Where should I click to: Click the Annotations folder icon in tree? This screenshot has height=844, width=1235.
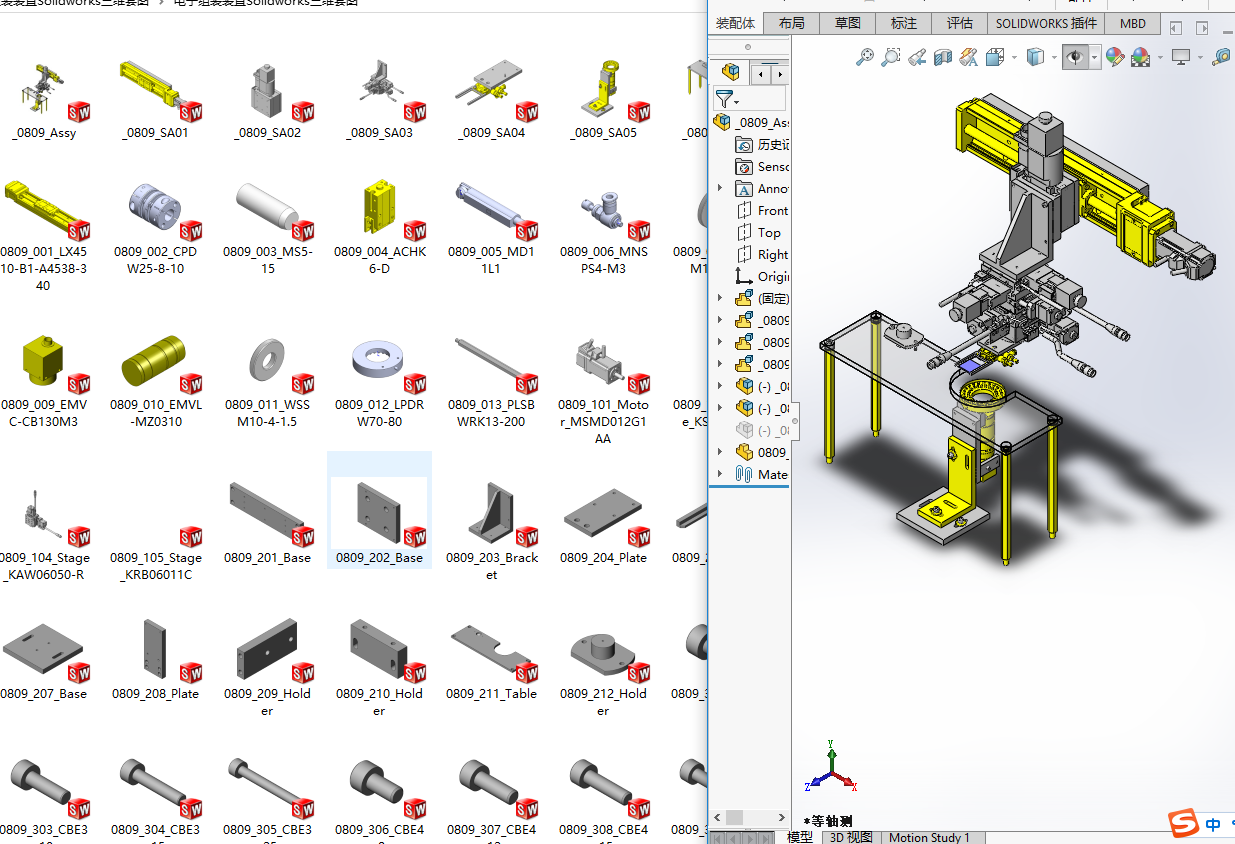[x=742, y=188]
